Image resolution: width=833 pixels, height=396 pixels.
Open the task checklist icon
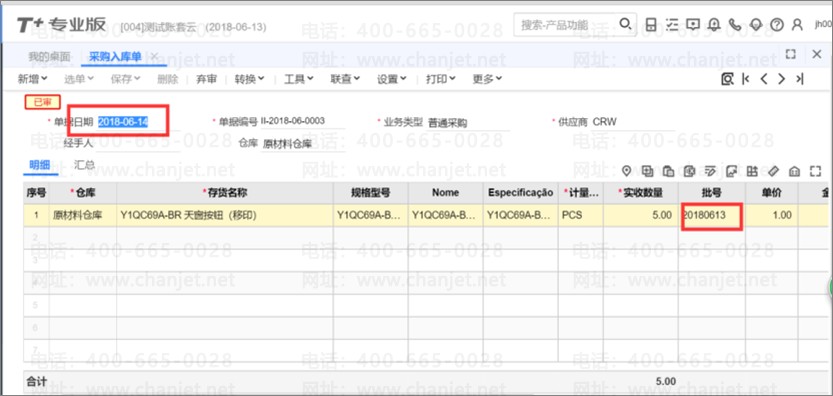tap(672, 24)
